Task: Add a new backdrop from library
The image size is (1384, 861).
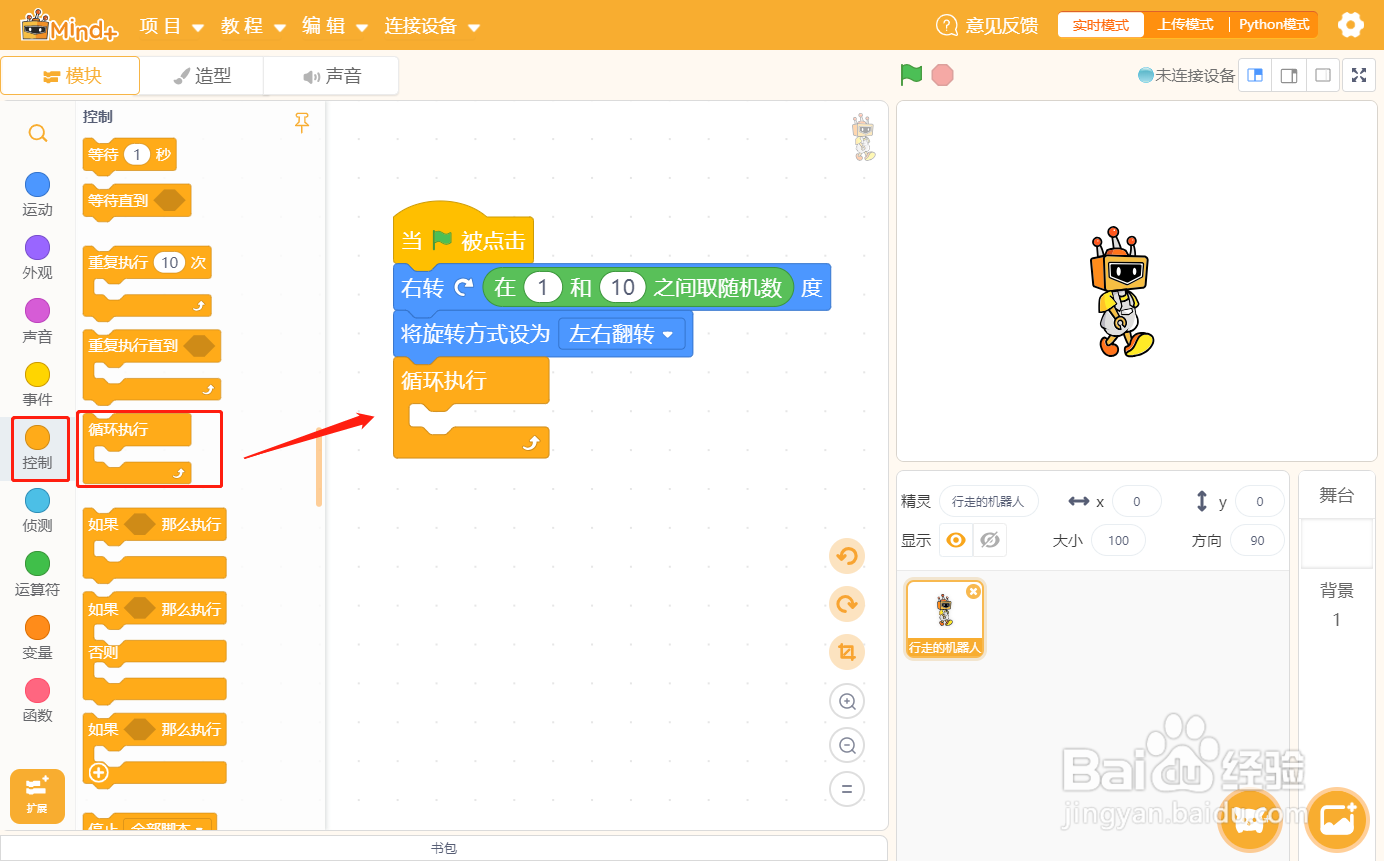Action: [x=1336, y=820]
